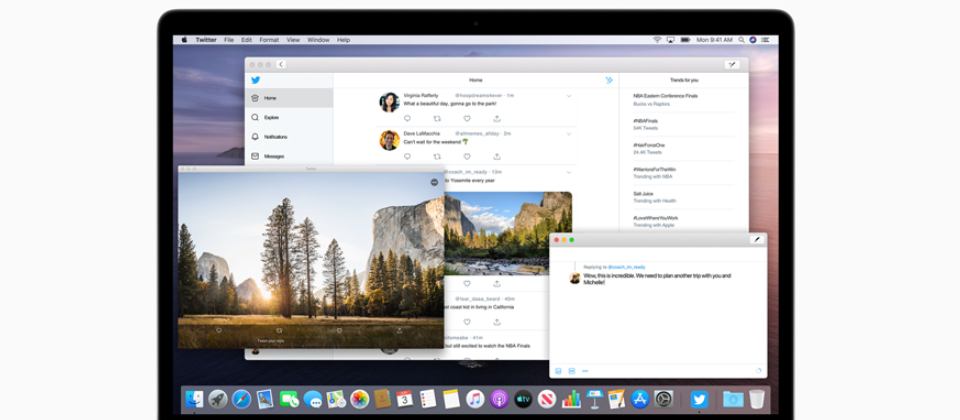Open the Format menu
Screen dimensions: 960x420
tap(269, 40)
